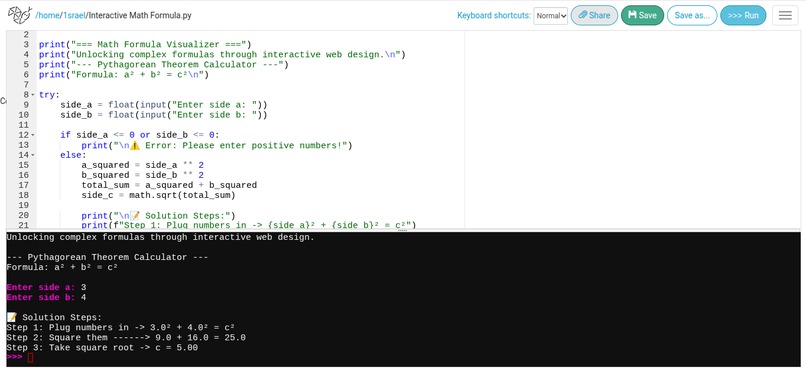
Task: Save the file with Save button
Action: [642, 15]
